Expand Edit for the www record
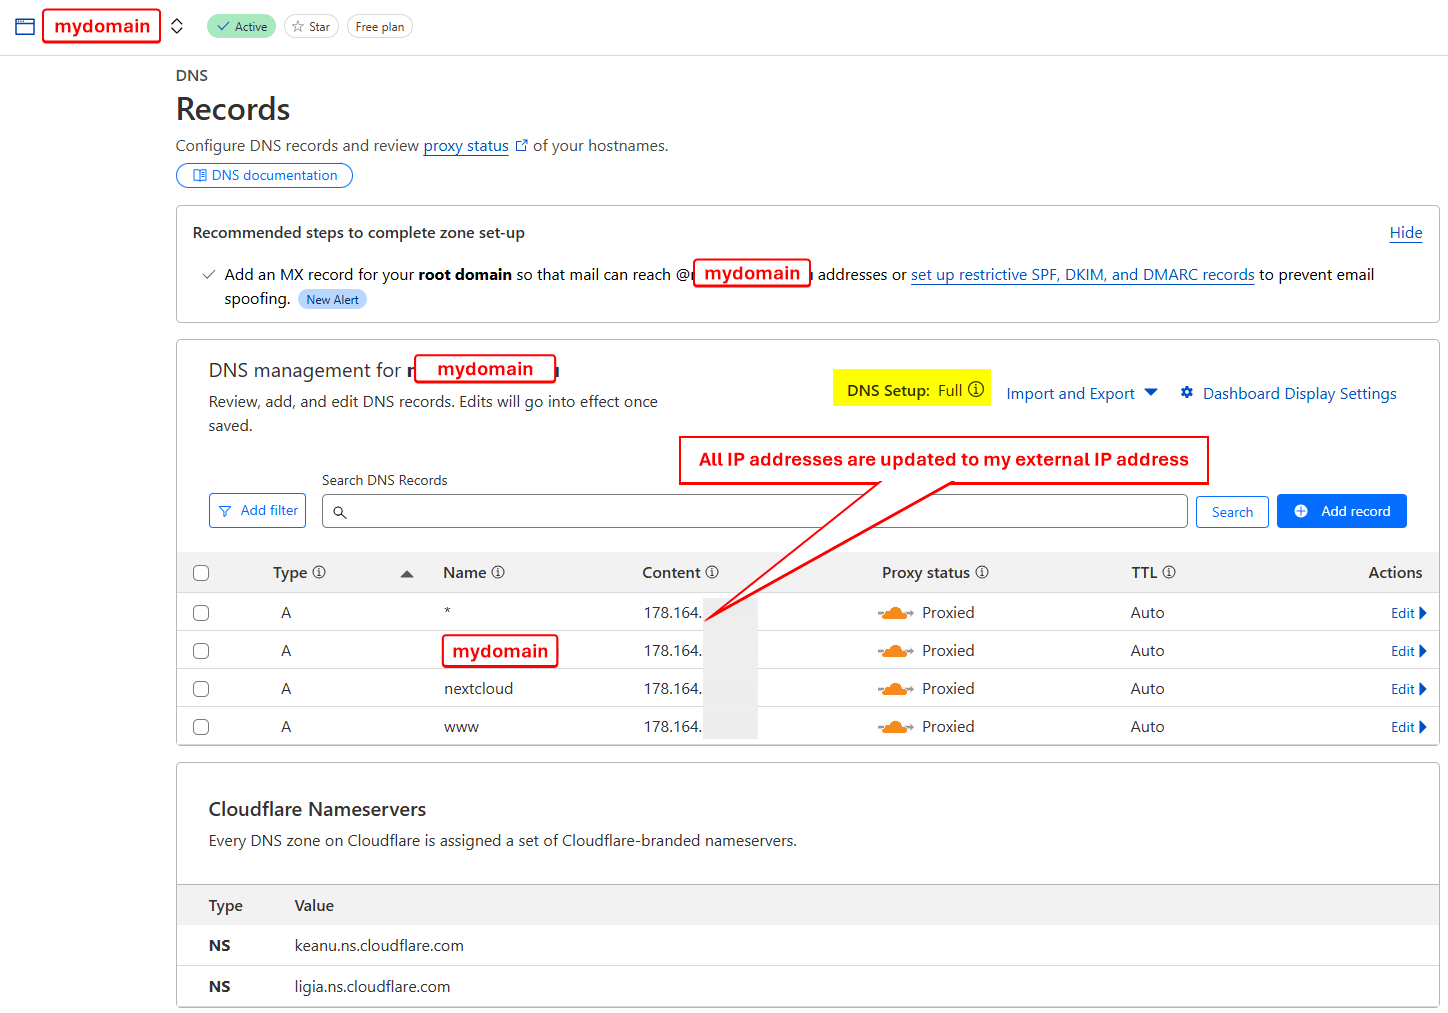 [1408, 727]
